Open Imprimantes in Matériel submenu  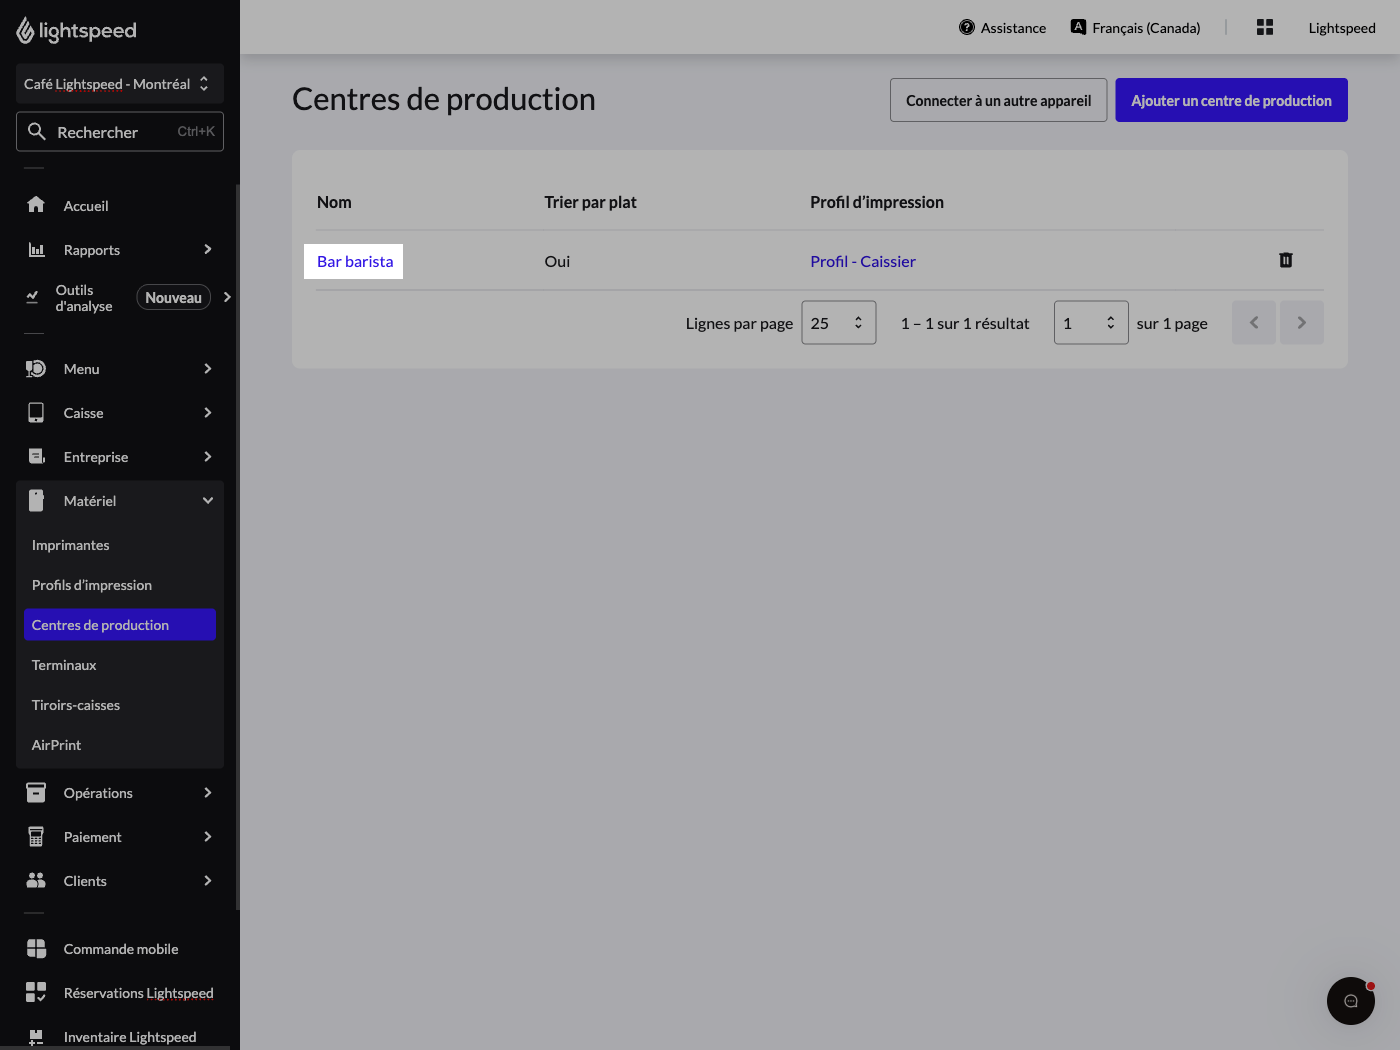[x=120, y=545]
